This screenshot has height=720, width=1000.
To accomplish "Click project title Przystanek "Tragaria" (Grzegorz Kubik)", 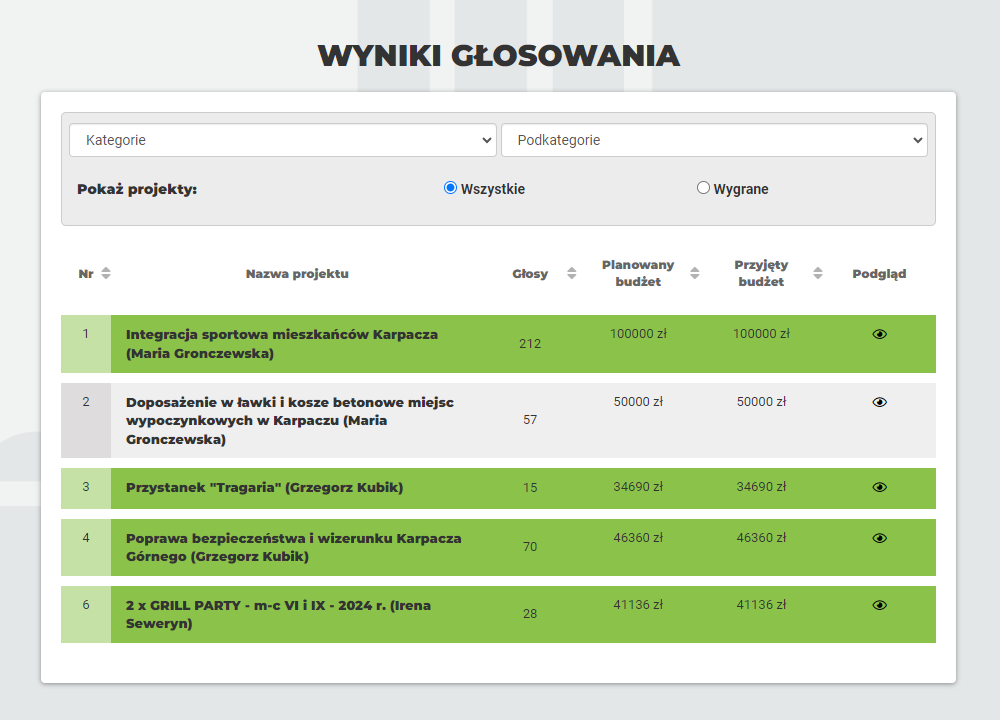I will [264, 488].
